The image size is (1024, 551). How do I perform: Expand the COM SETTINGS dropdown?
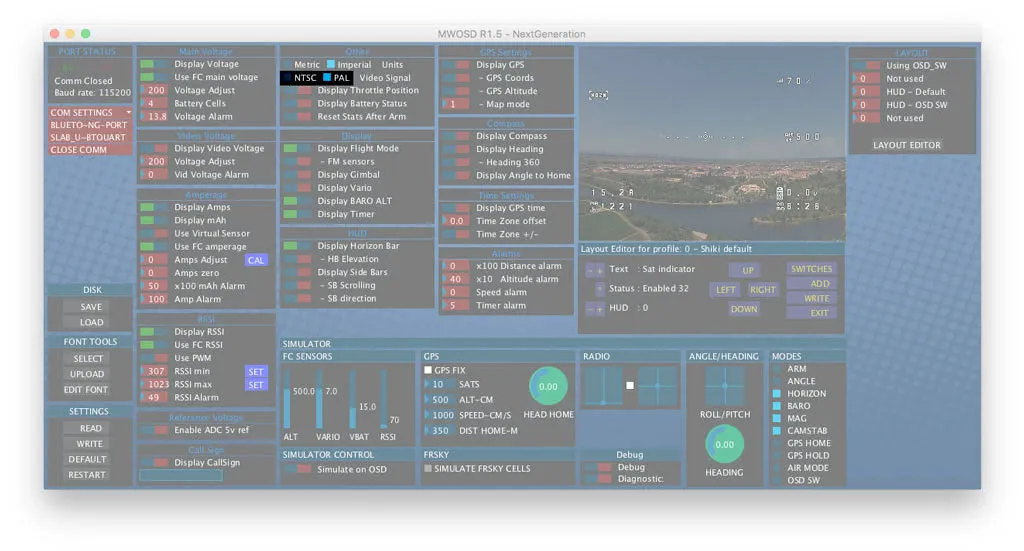tap(90, 113)
